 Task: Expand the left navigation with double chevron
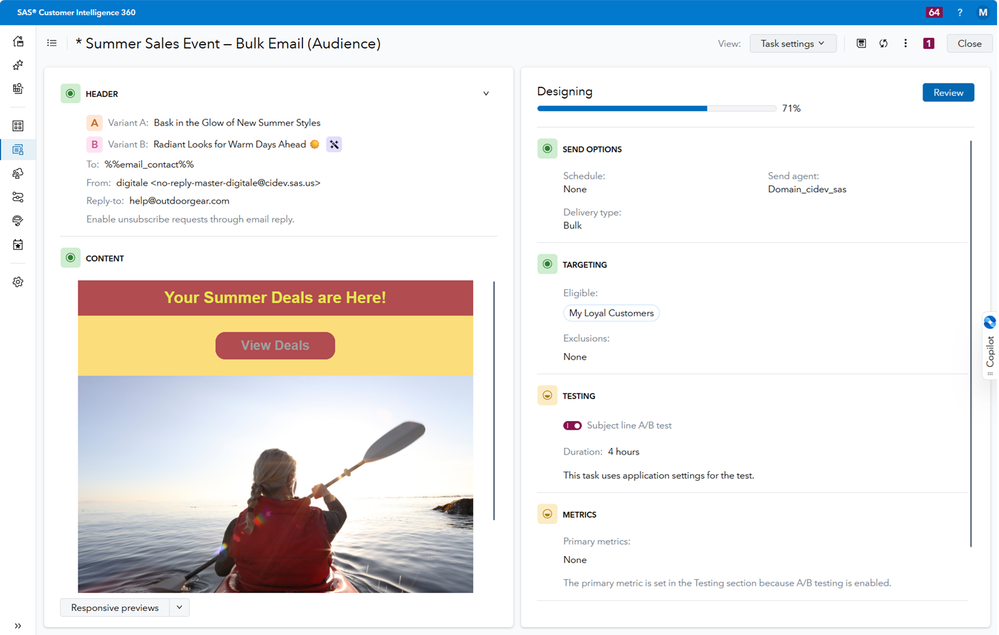[x=18, y=625]
